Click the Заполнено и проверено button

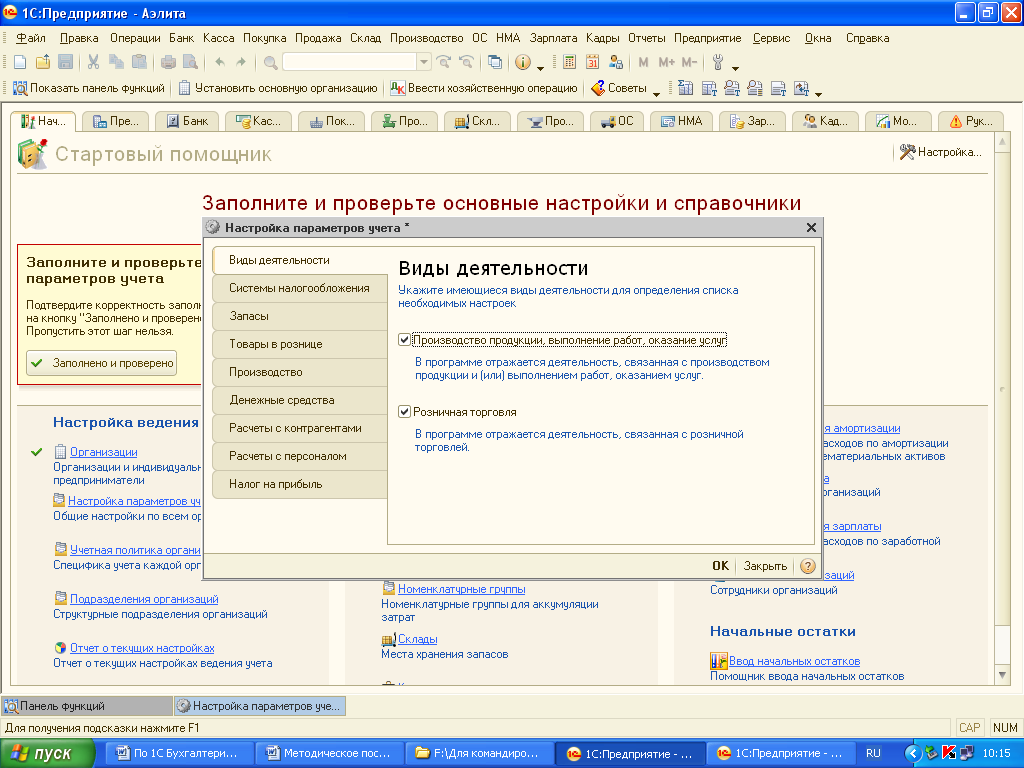tap(102, 363)
